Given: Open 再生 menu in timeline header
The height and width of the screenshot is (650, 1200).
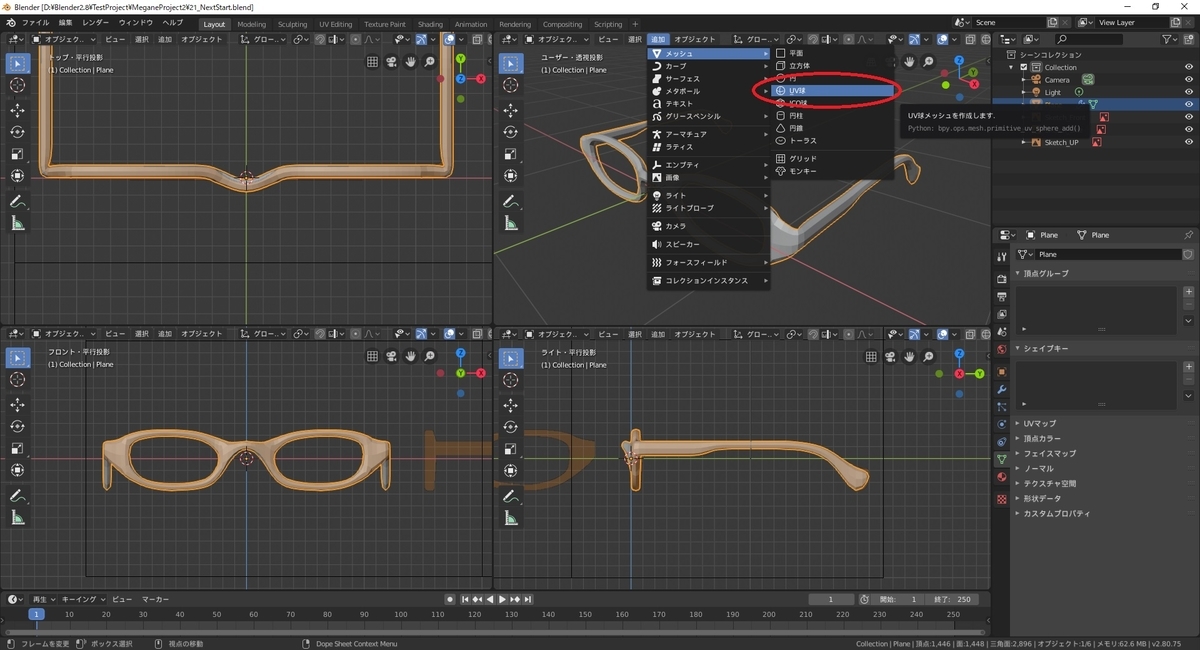Looking at the screenshot, I should coord(43,599).
